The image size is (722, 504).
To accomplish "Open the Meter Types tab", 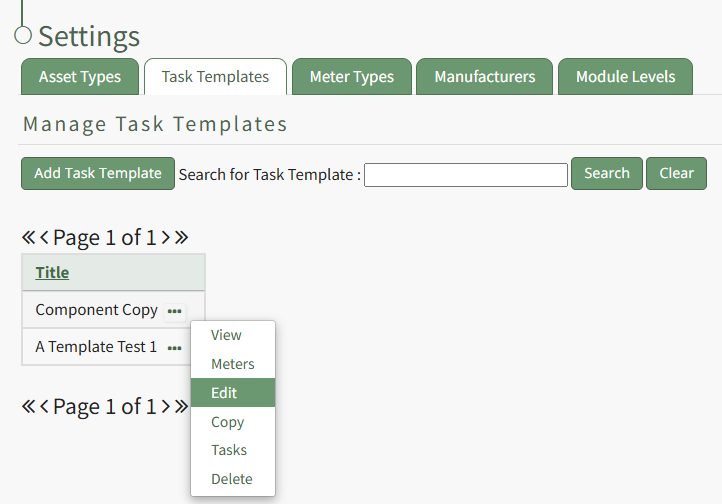I will 351,77.
